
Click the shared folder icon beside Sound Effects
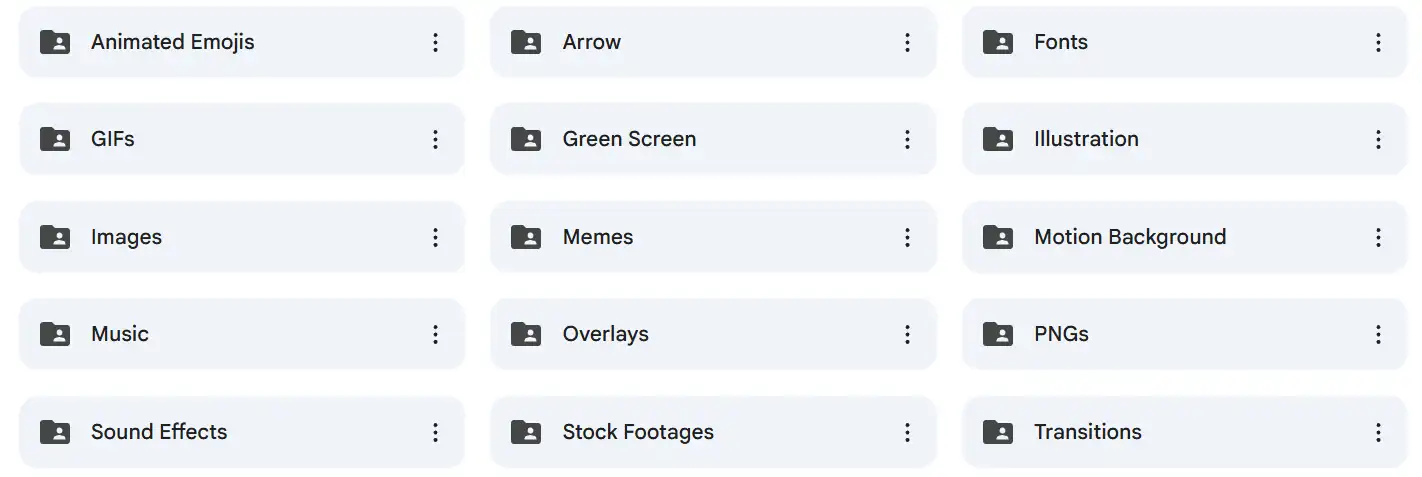click(x=55, y=432)
